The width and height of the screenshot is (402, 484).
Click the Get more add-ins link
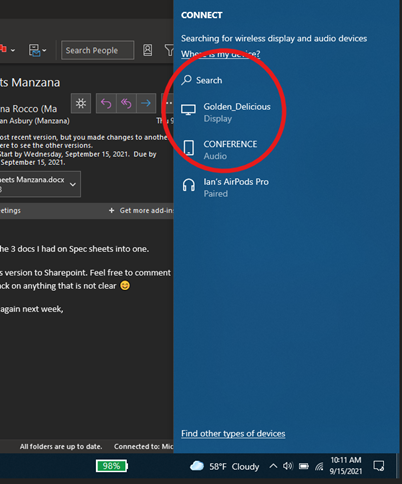click(x=141, y=210)
